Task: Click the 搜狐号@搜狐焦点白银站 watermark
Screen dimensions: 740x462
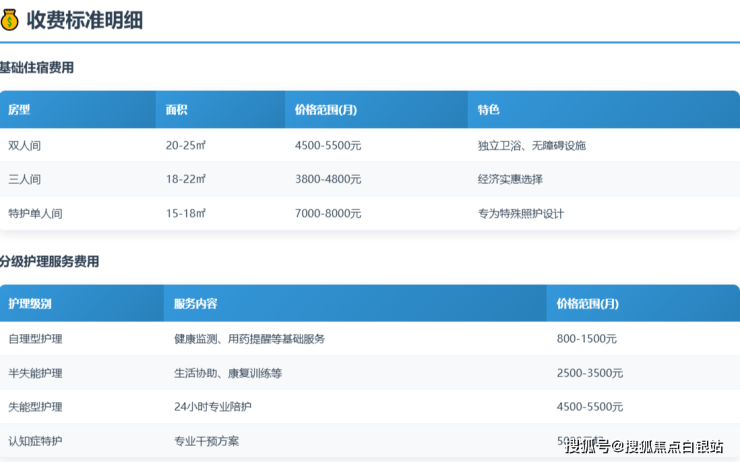Action: [x=644, y=446]
